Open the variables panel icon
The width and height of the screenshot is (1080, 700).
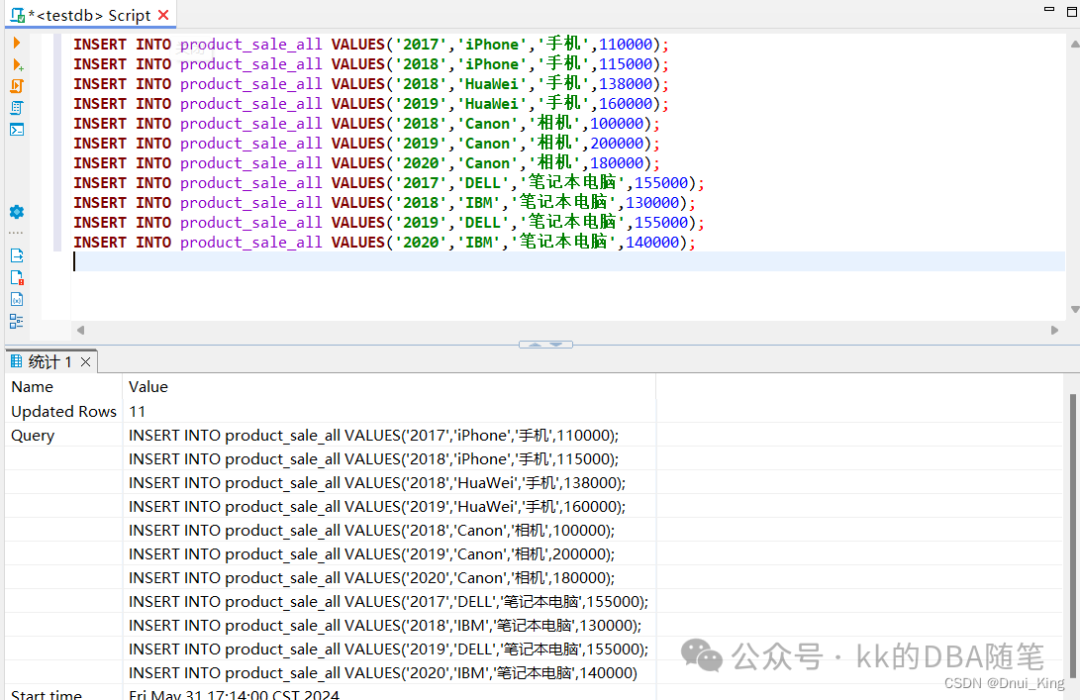(x=17, y=299)
